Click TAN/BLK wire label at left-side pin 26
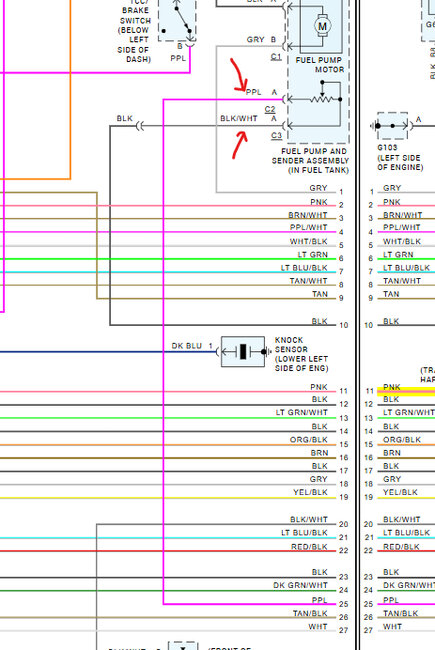Viewport: 435px width, 650px height. click(x=310, y=614)
